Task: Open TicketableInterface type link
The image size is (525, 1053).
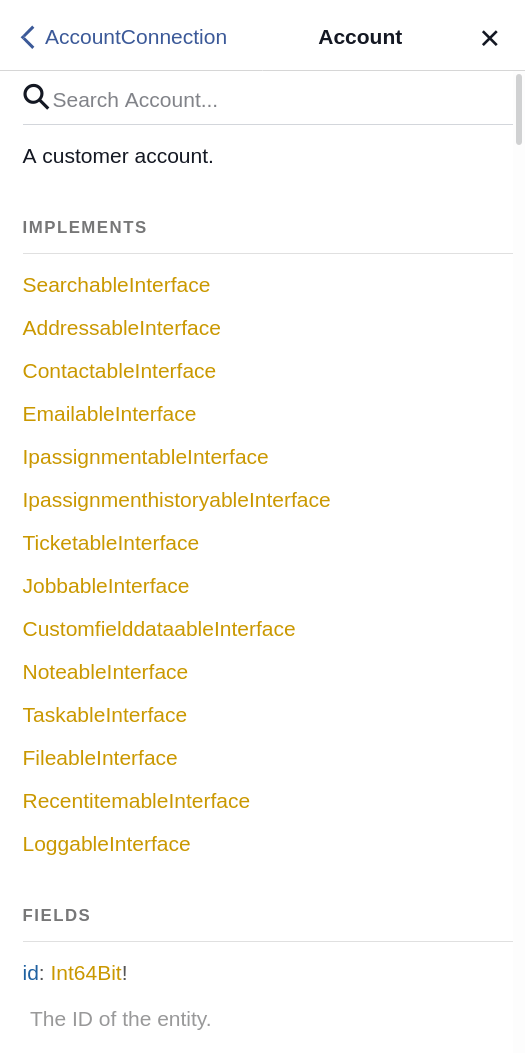Action: [x=111, y=543]
